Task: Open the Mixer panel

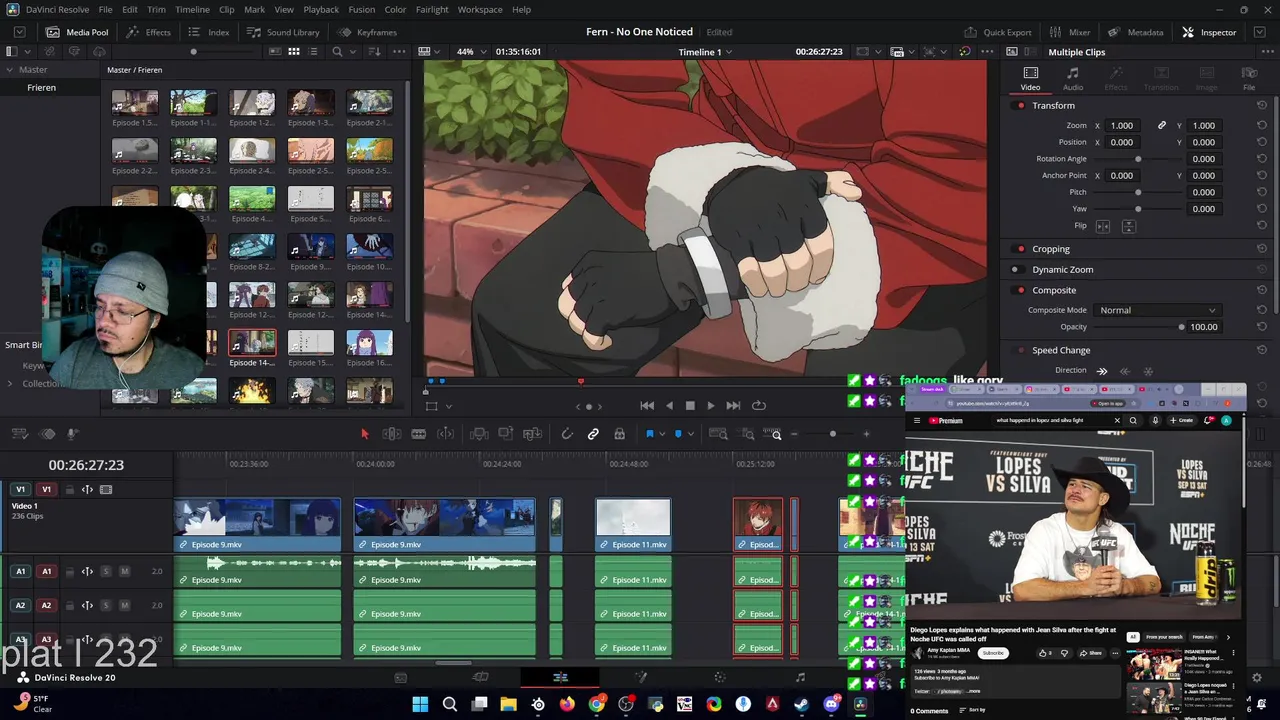Action: pyautogui.click(x=1070, y=32)
